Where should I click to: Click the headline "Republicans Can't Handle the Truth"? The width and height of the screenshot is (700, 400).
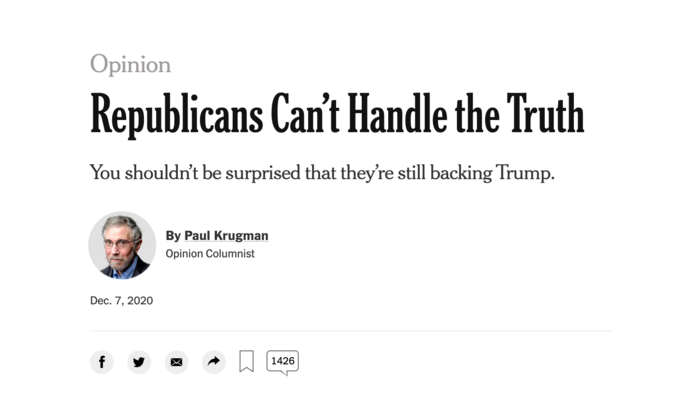click(x=337, y=115)
